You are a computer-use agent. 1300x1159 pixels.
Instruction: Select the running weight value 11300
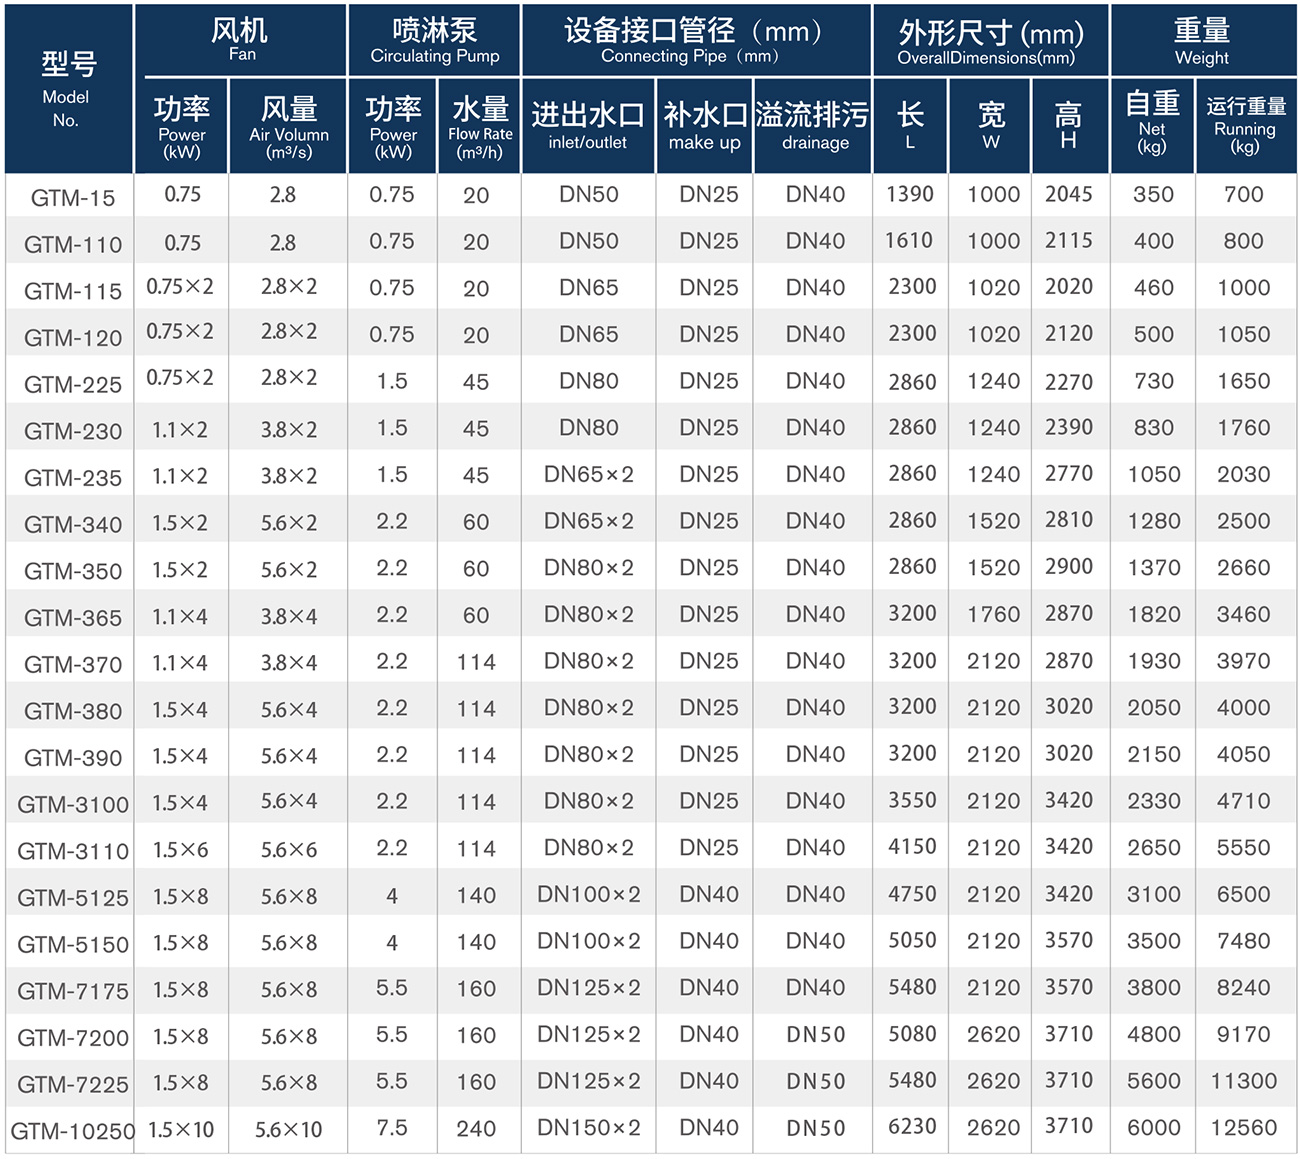click(x=1244, y=1081)
